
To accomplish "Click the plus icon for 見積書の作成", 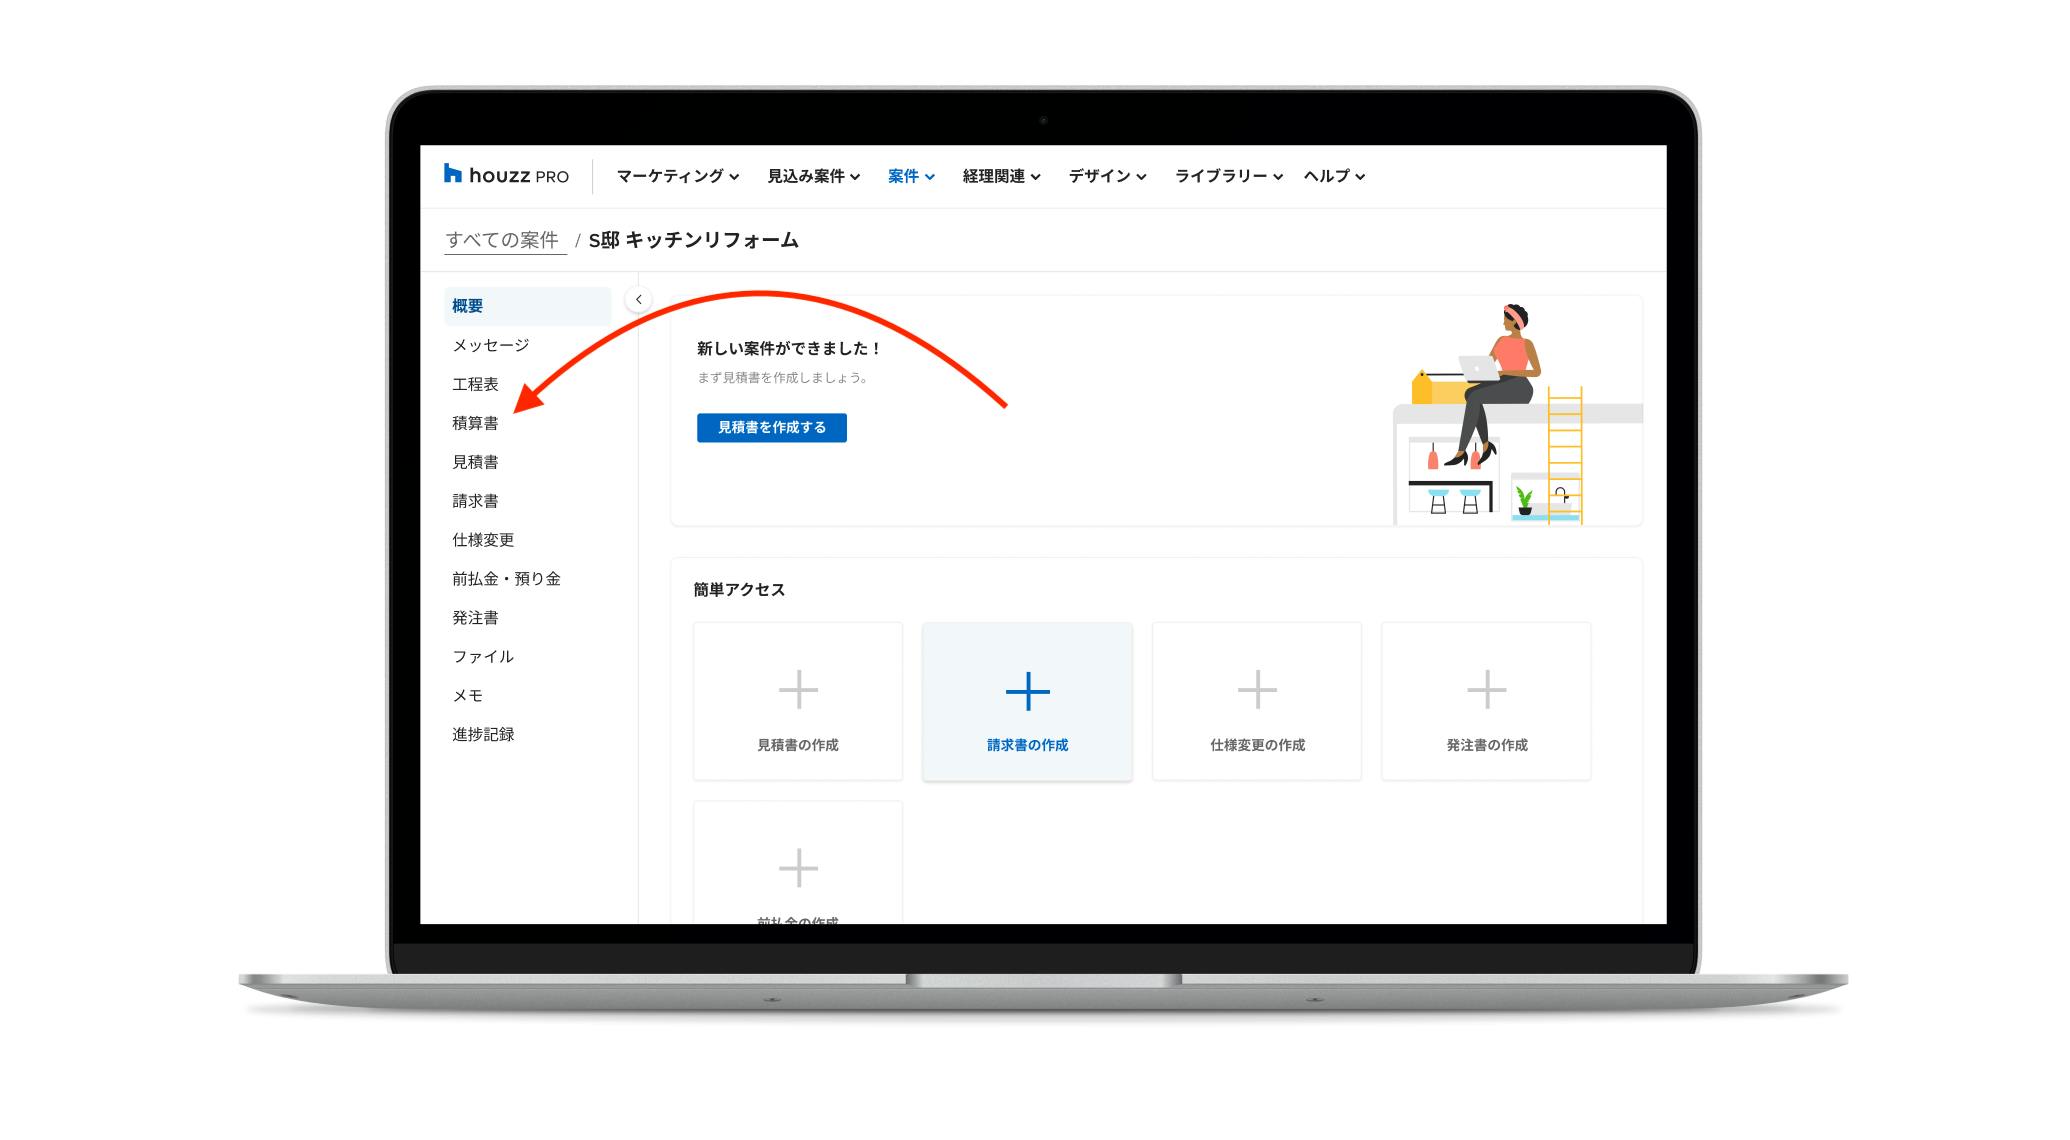I will [x=798, y=690].
